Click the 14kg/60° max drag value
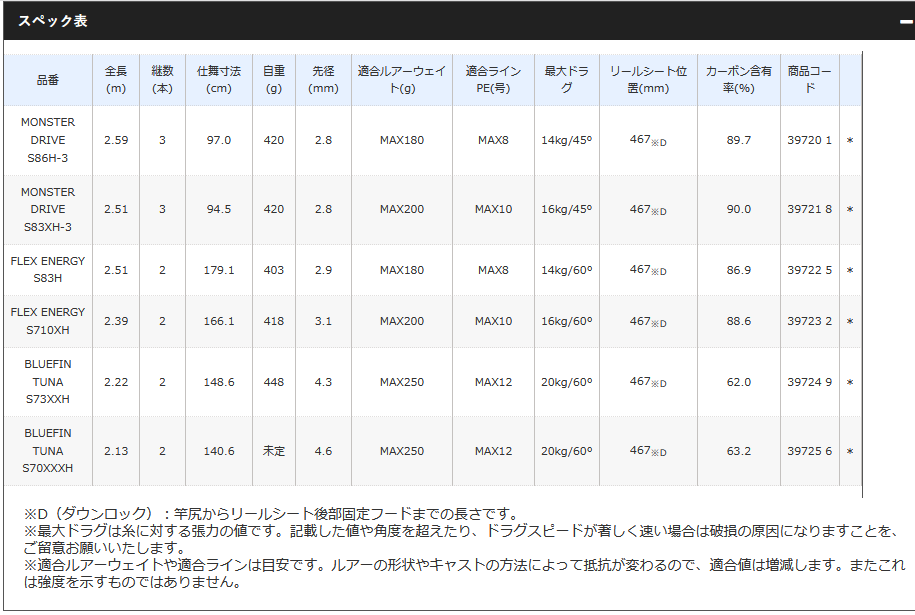 [x=567, y=270]
